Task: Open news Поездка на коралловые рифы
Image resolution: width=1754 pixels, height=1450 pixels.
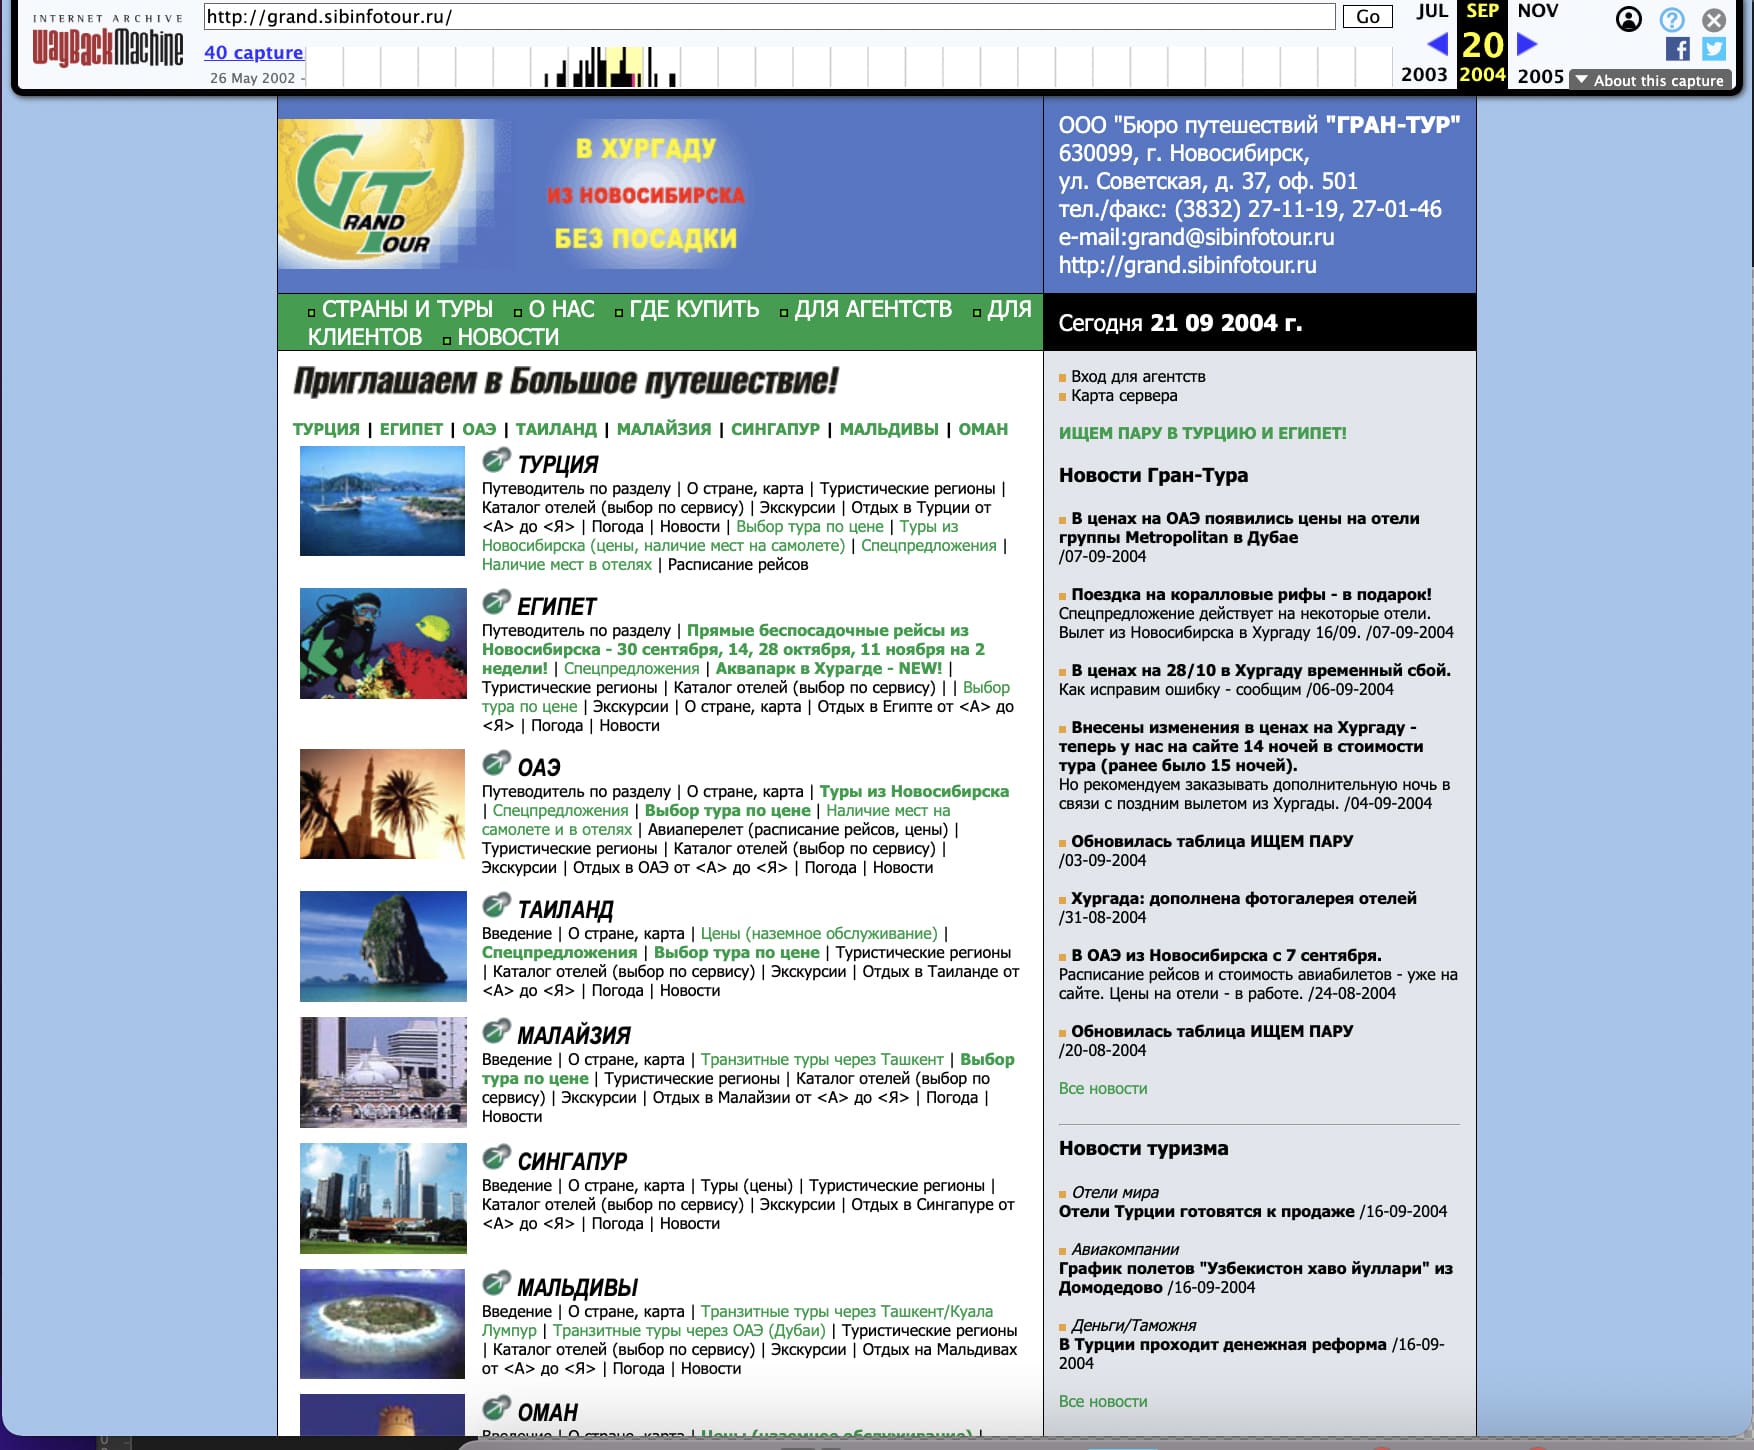Action: coord(1251,594)
